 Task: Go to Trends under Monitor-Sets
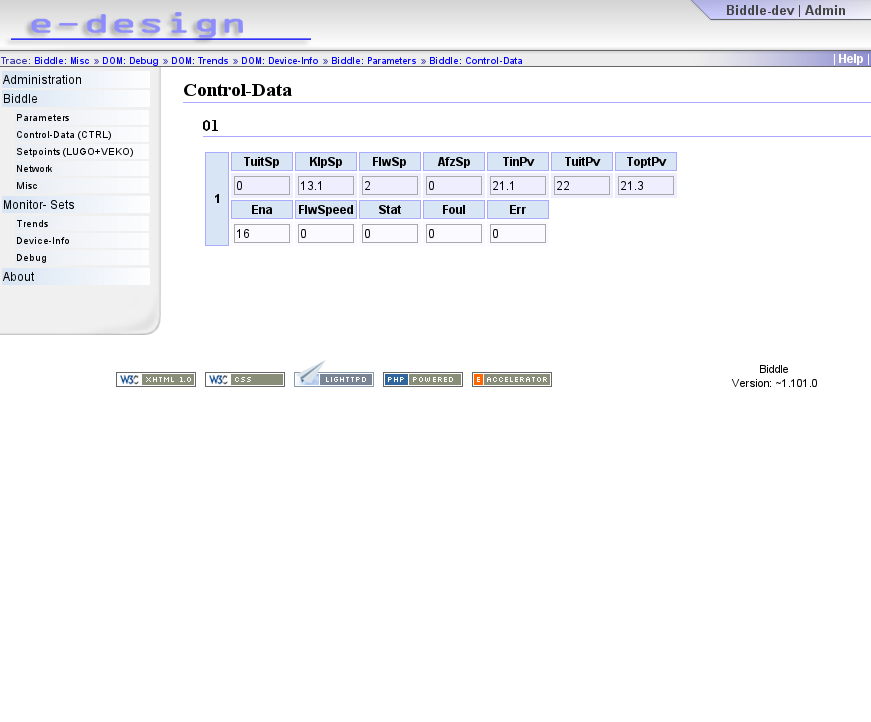(32, 224)
